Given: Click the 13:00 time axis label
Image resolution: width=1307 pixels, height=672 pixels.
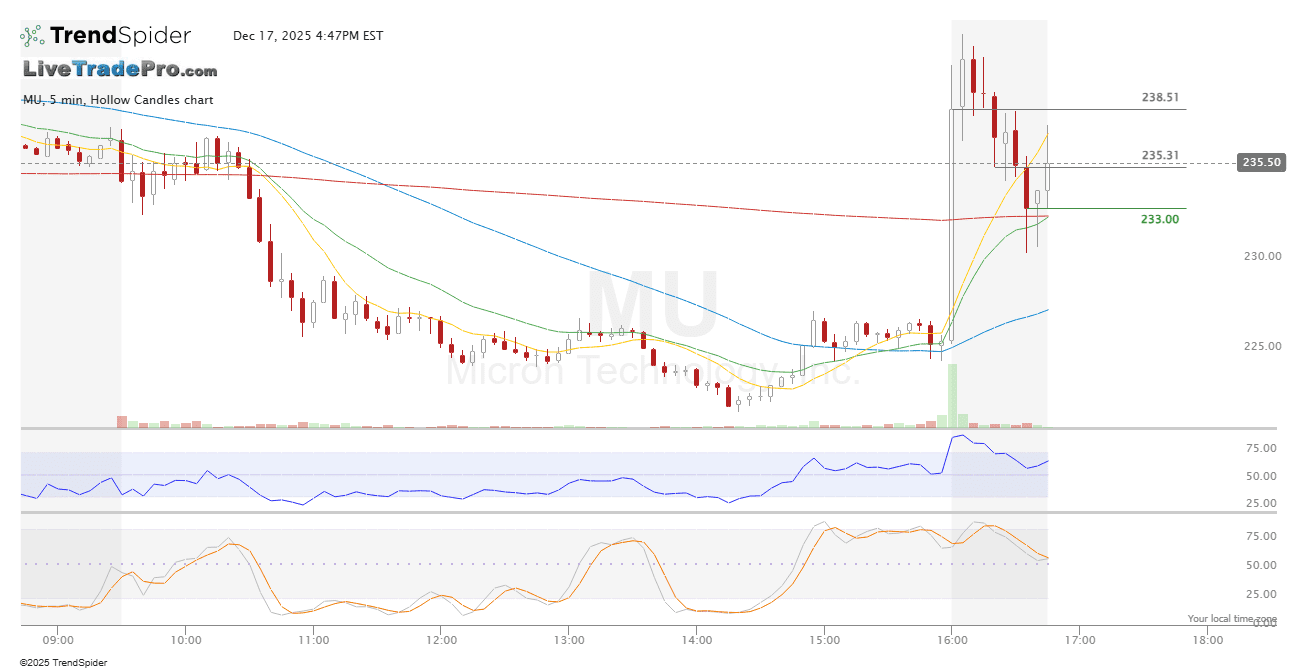Looking at the screenshot, I should tap(568, 639).
